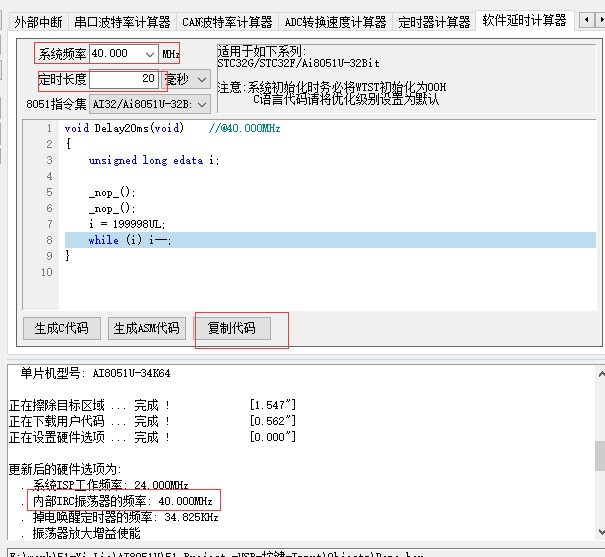Click the line 'i = 199998UL;'
Screen dimensions: 605x557
point(127,224)
